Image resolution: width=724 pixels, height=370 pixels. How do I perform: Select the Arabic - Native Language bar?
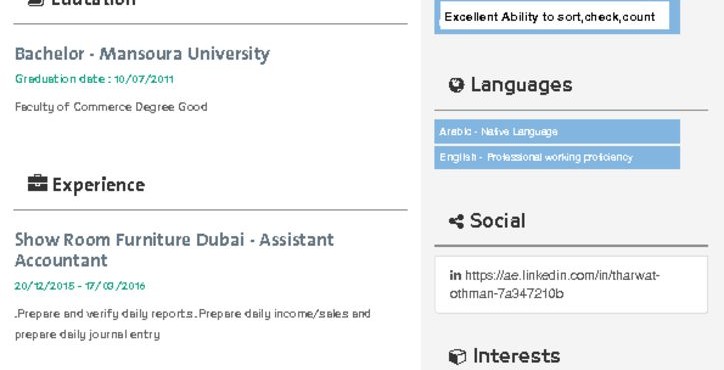(557, 132)
